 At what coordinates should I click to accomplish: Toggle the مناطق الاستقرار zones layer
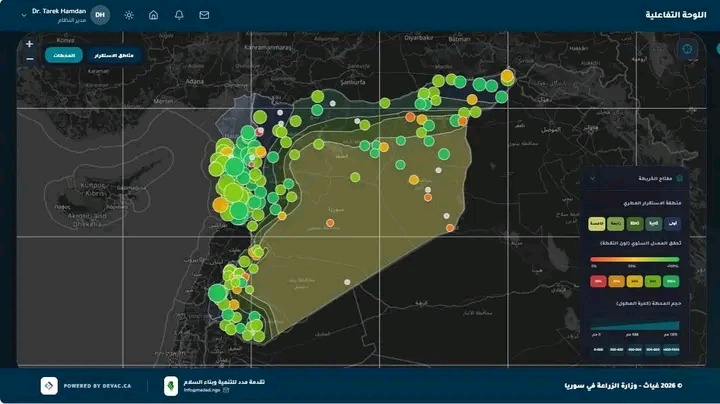113,55
